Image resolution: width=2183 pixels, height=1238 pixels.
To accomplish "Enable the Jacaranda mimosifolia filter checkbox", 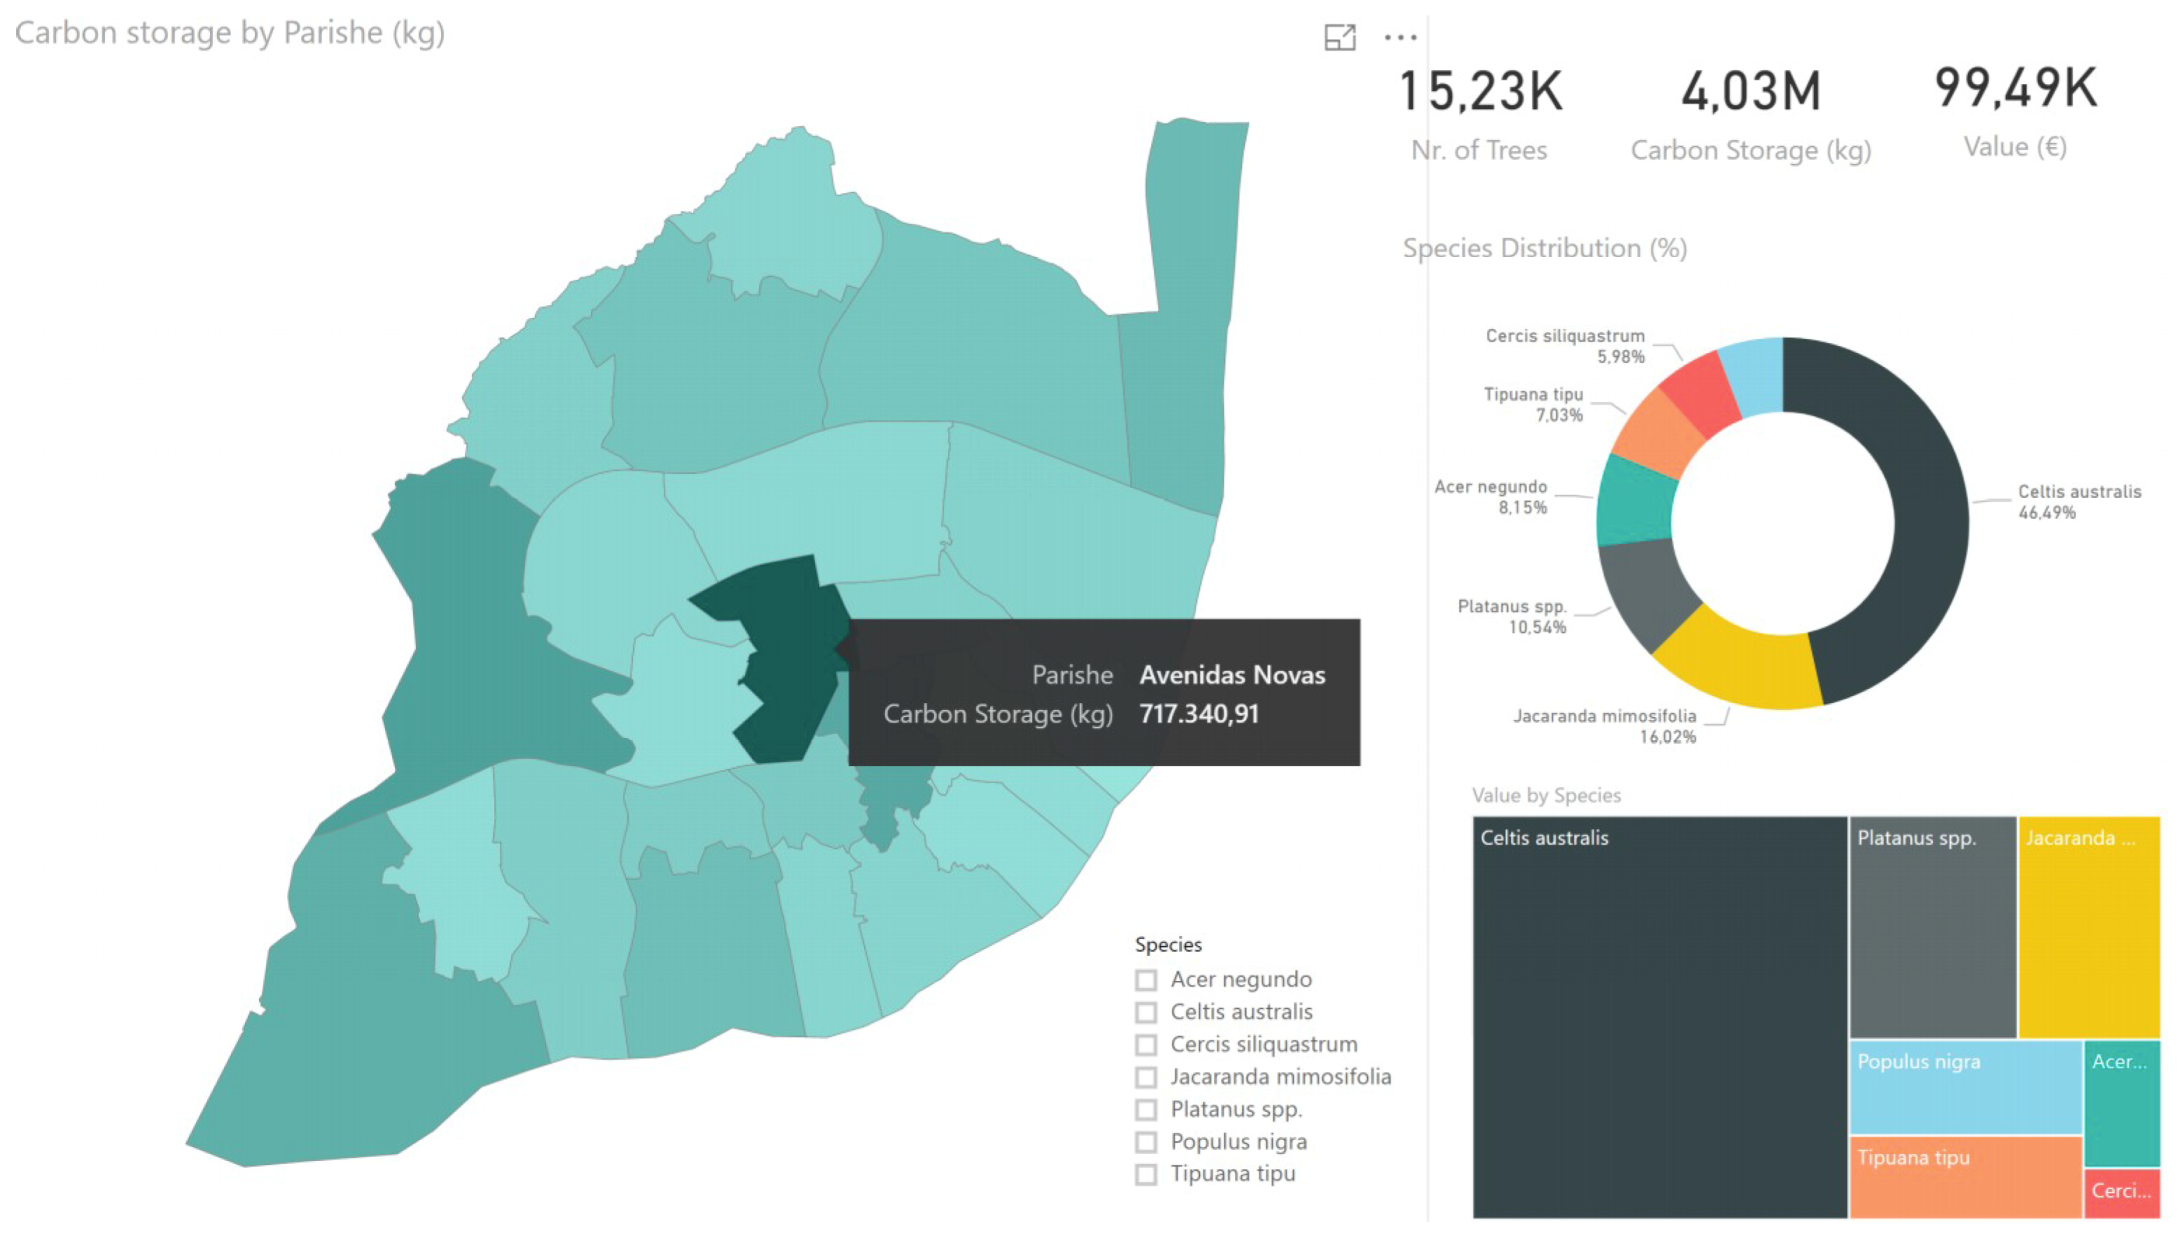I will coord(1146,1077).
